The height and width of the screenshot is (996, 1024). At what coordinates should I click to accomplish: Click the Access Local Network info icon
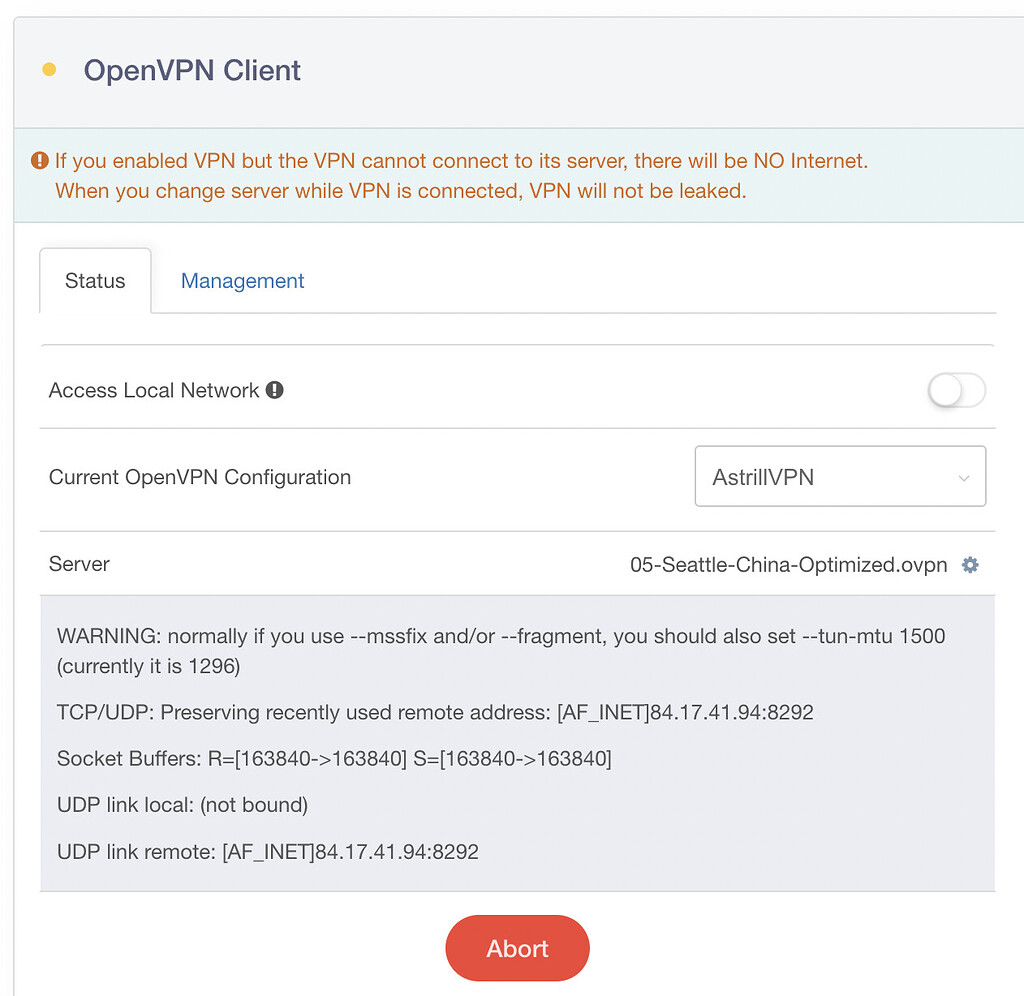click(274, 390)
